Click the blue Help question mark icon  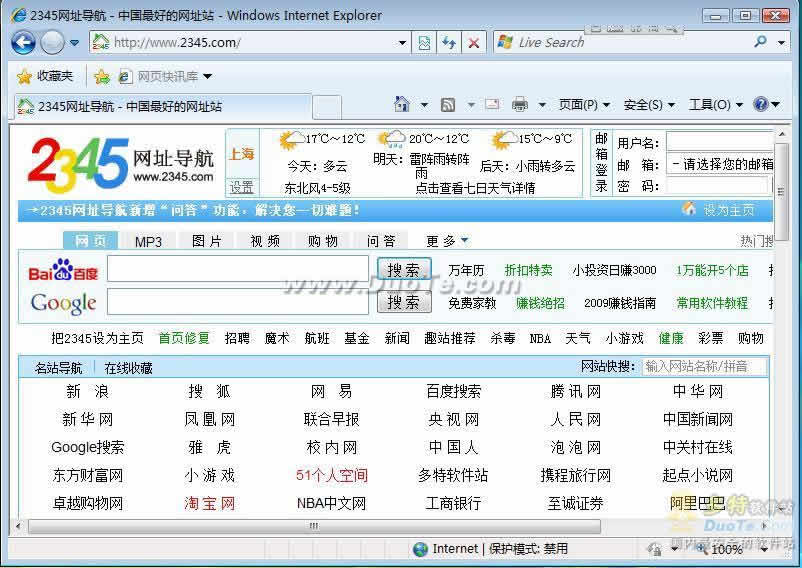coord(761,104)
